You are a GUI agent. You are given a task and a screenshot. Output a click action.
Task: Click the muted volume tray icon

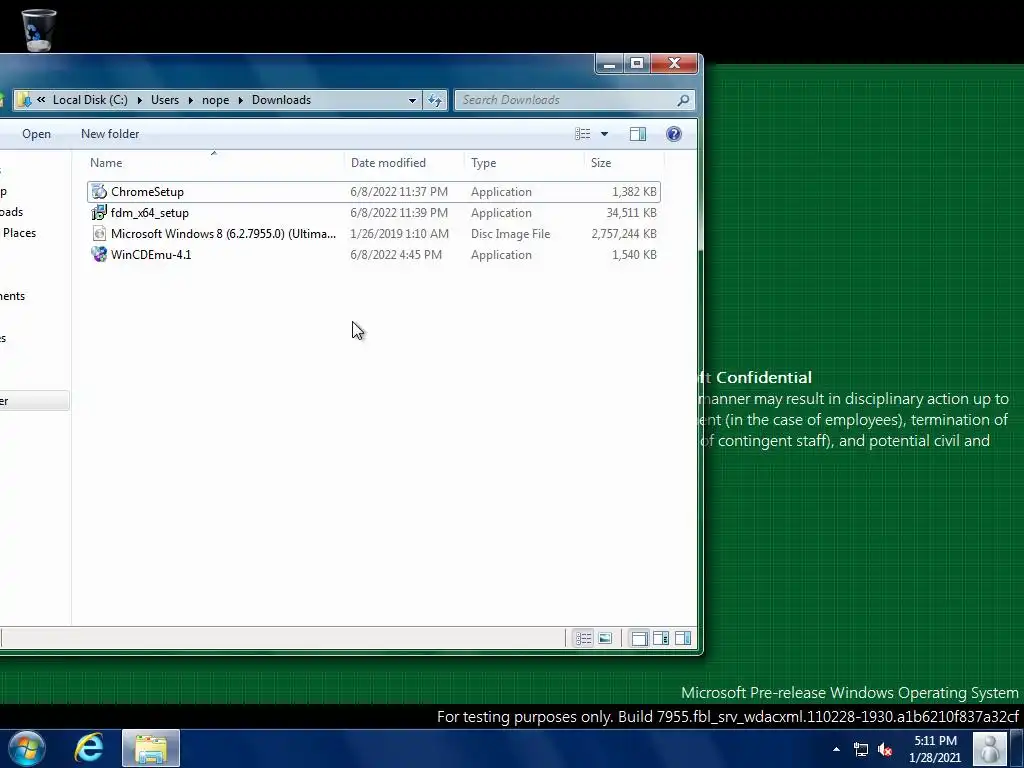point(886,750)
